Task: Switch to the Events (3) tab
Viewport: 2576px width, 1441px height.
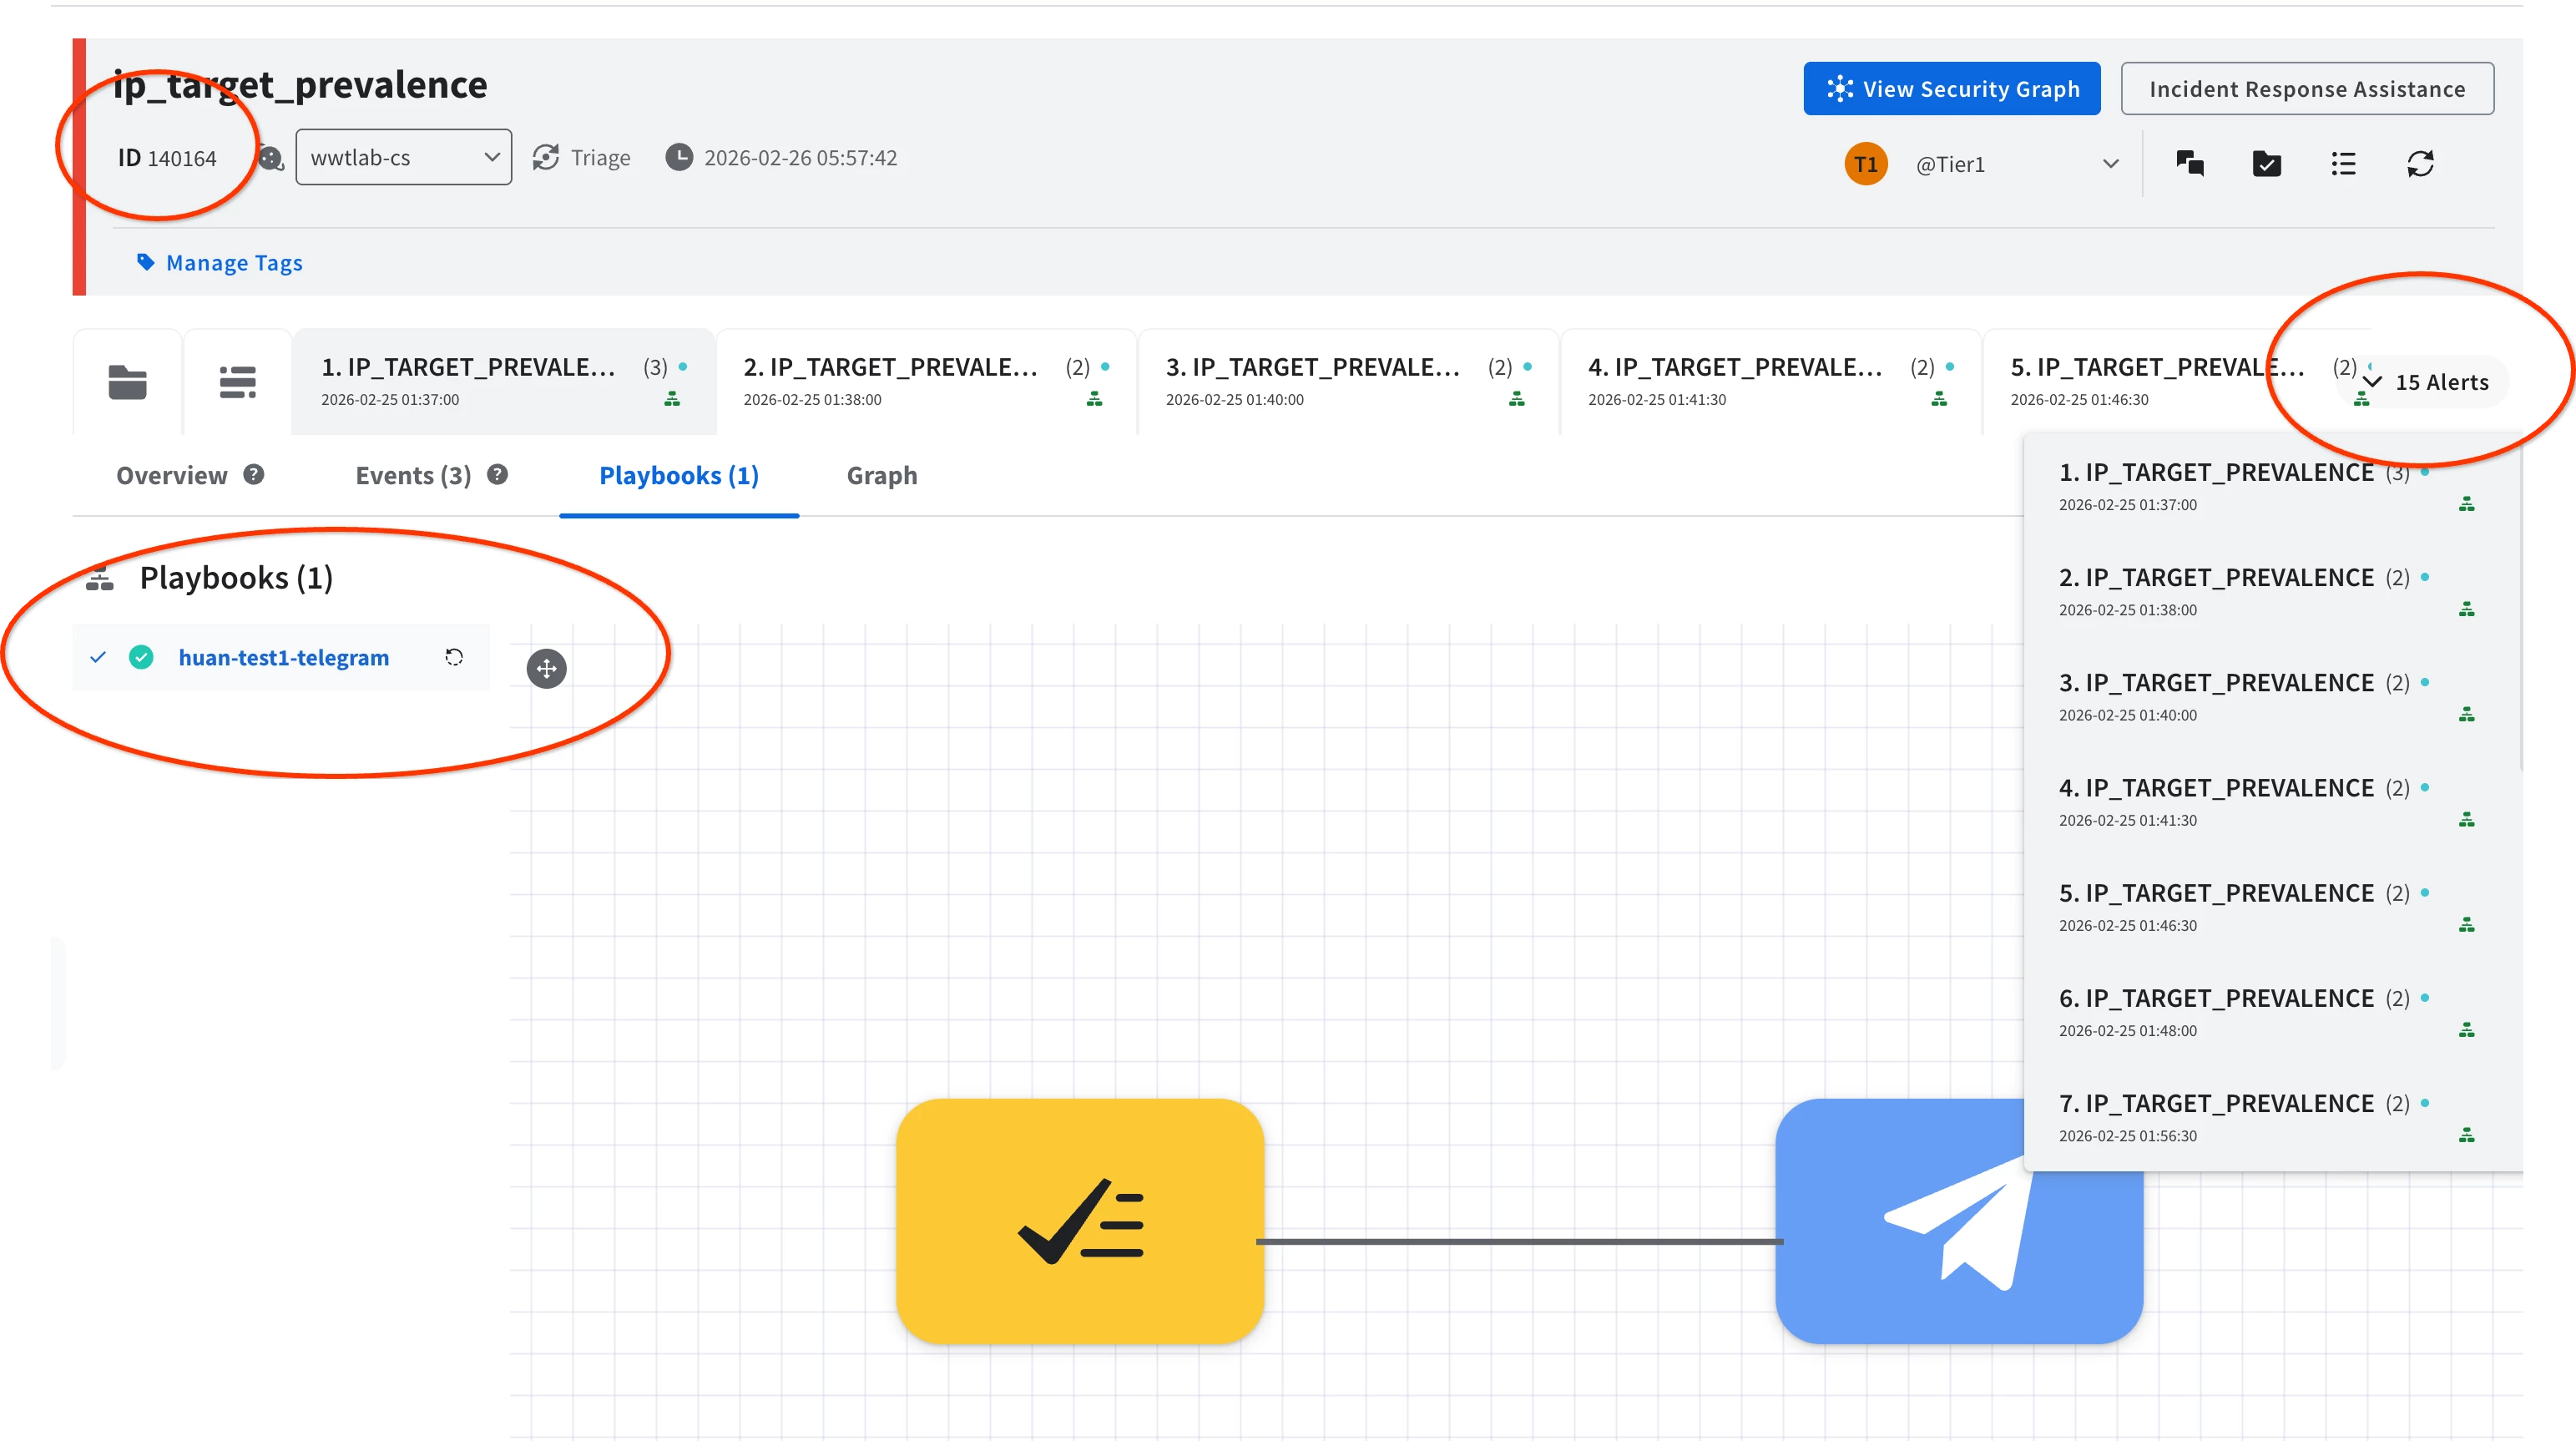Action: pos(413,475)
